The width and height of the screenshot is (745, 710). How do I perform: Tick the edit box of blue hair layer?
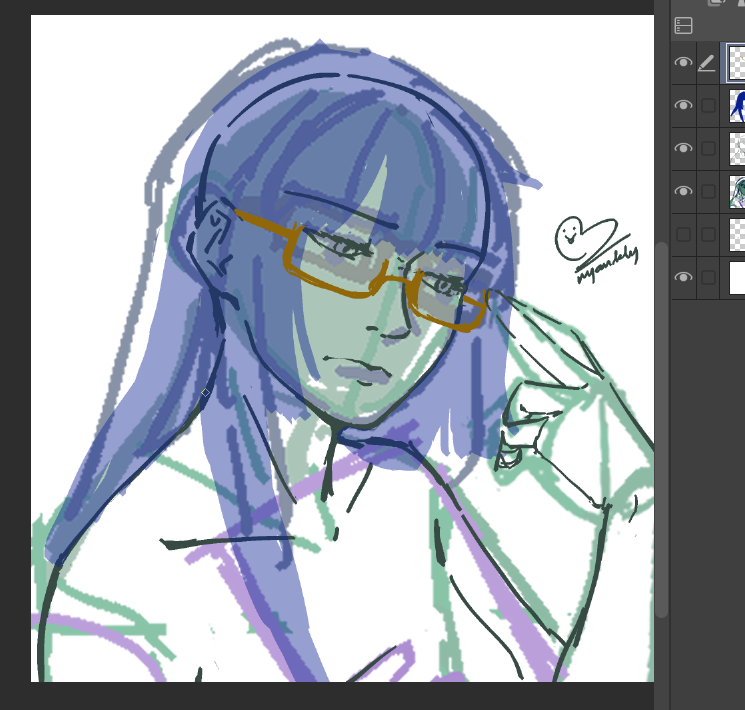(x=708, y=106)
